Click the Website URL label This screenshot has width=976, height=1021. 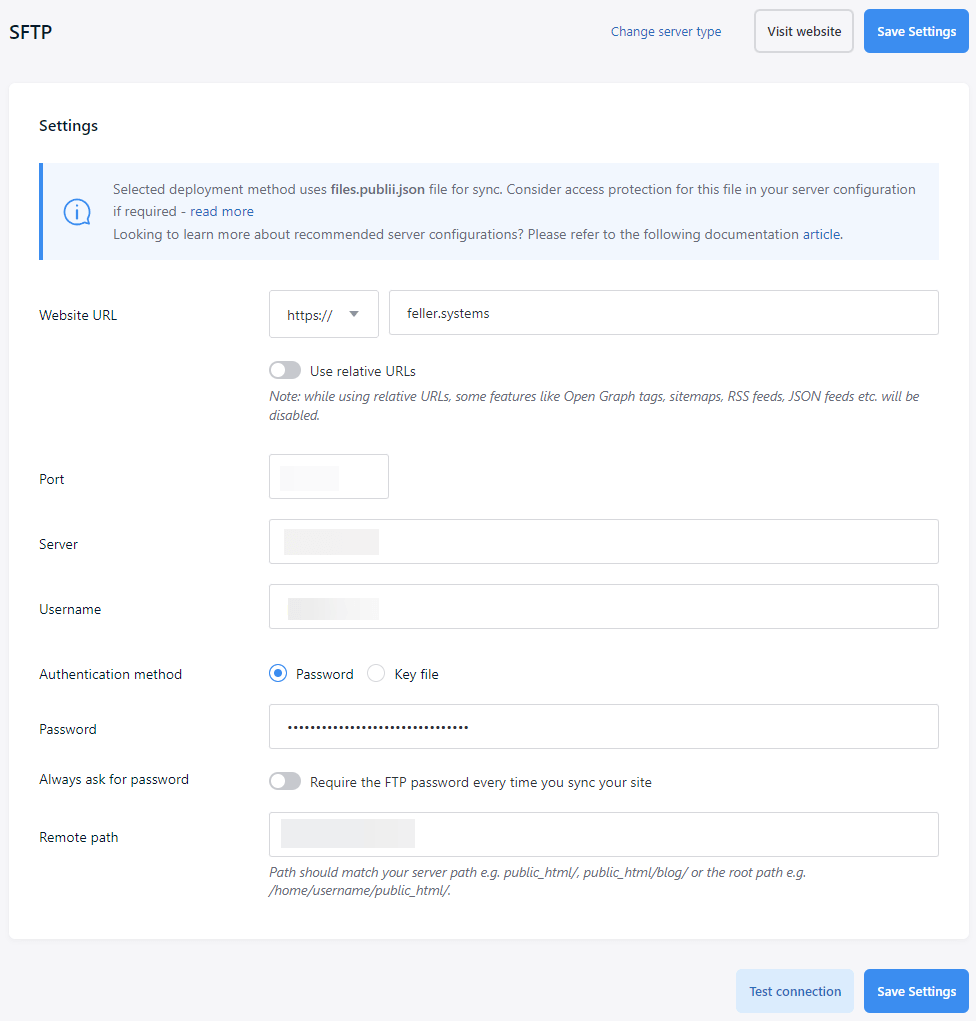click(78, 315)
